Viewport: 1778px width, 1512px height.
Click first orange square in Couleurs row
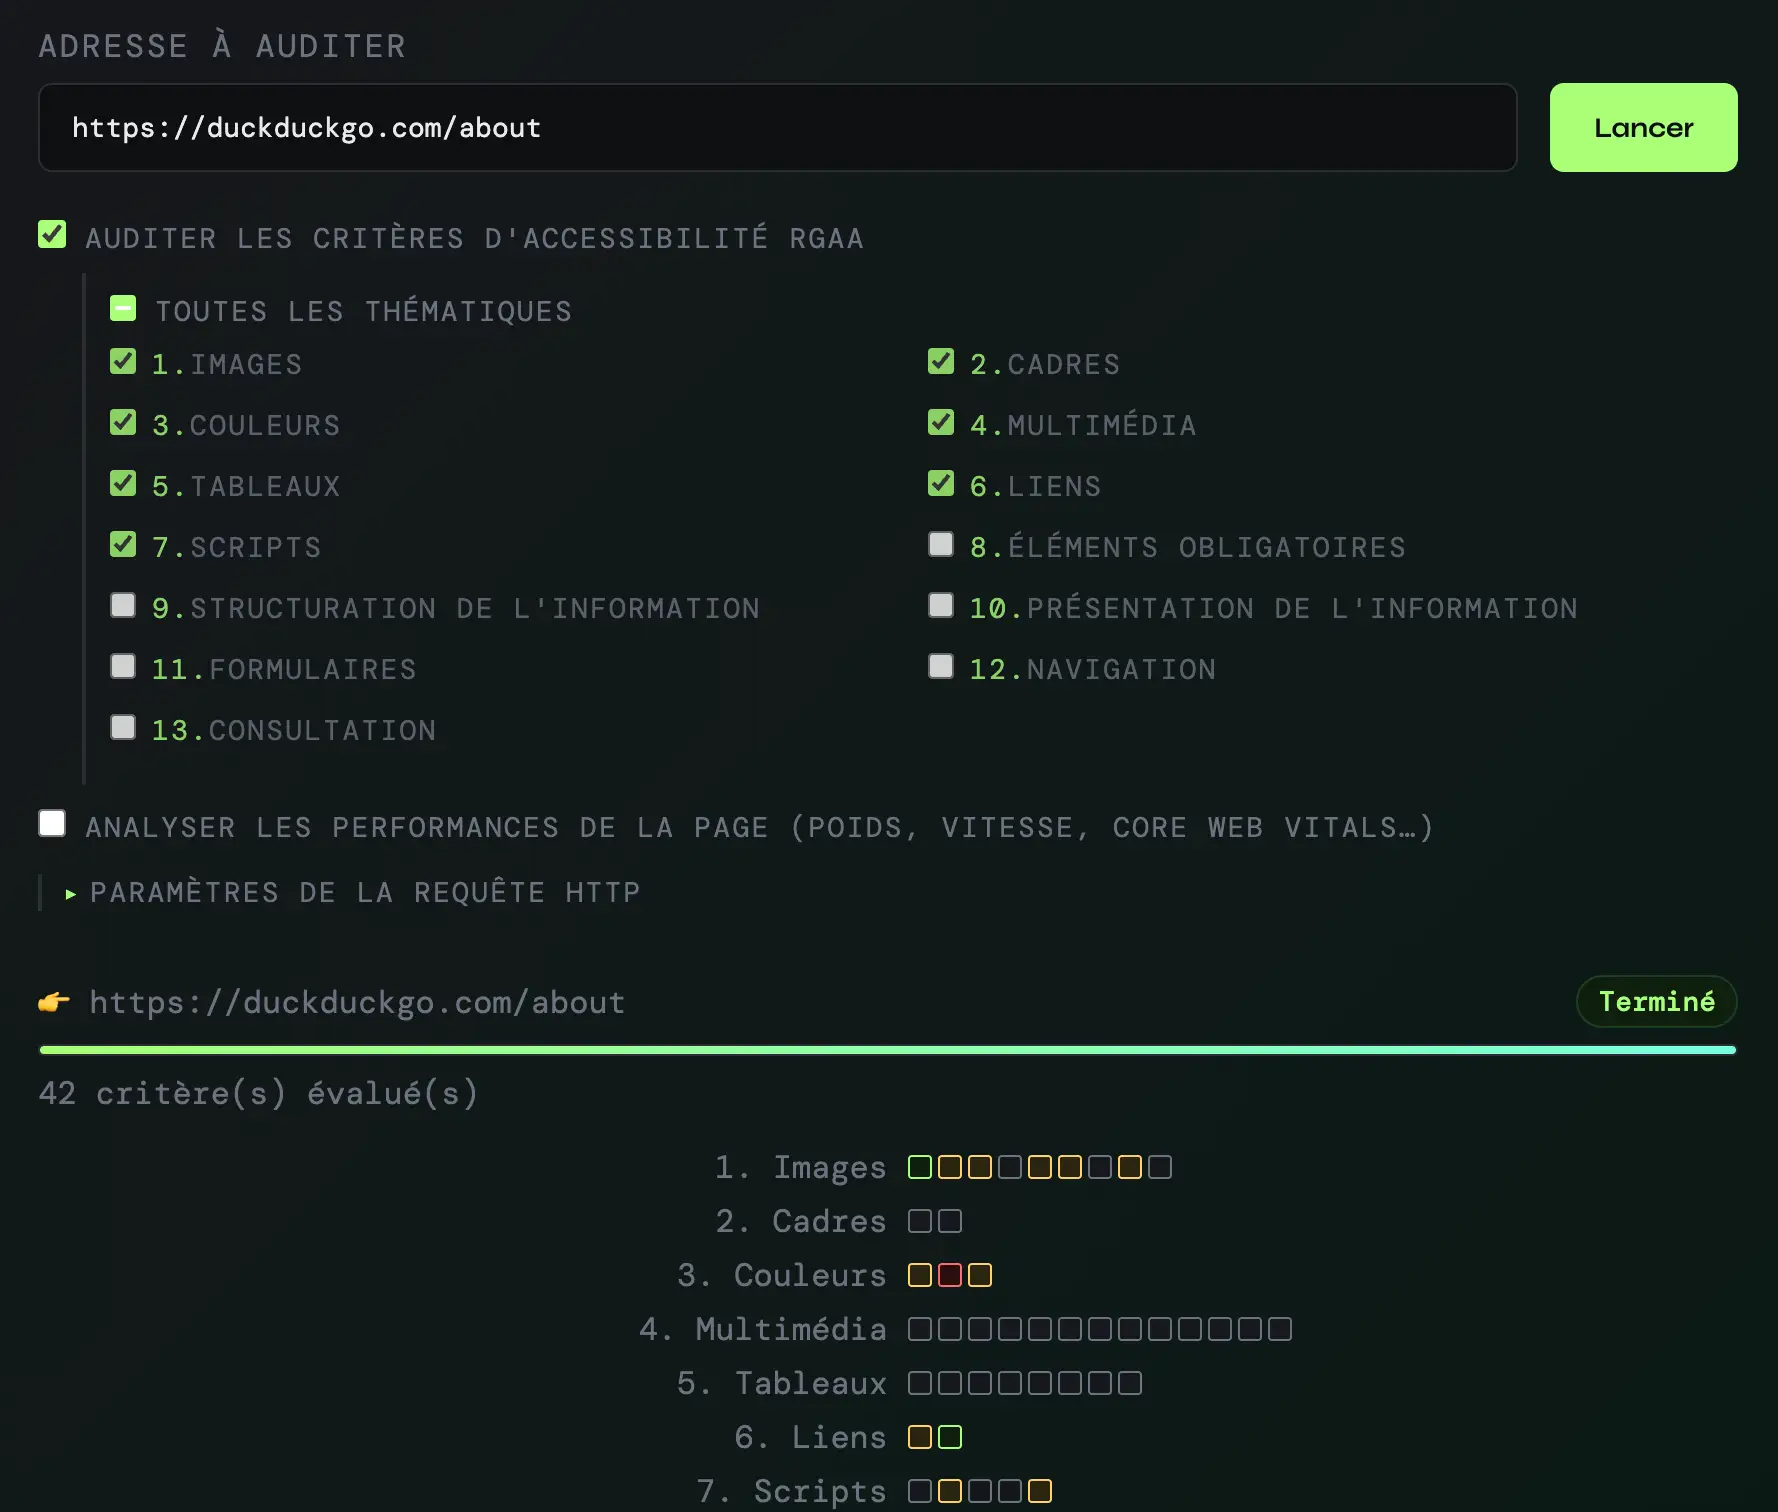(919, 1275)
